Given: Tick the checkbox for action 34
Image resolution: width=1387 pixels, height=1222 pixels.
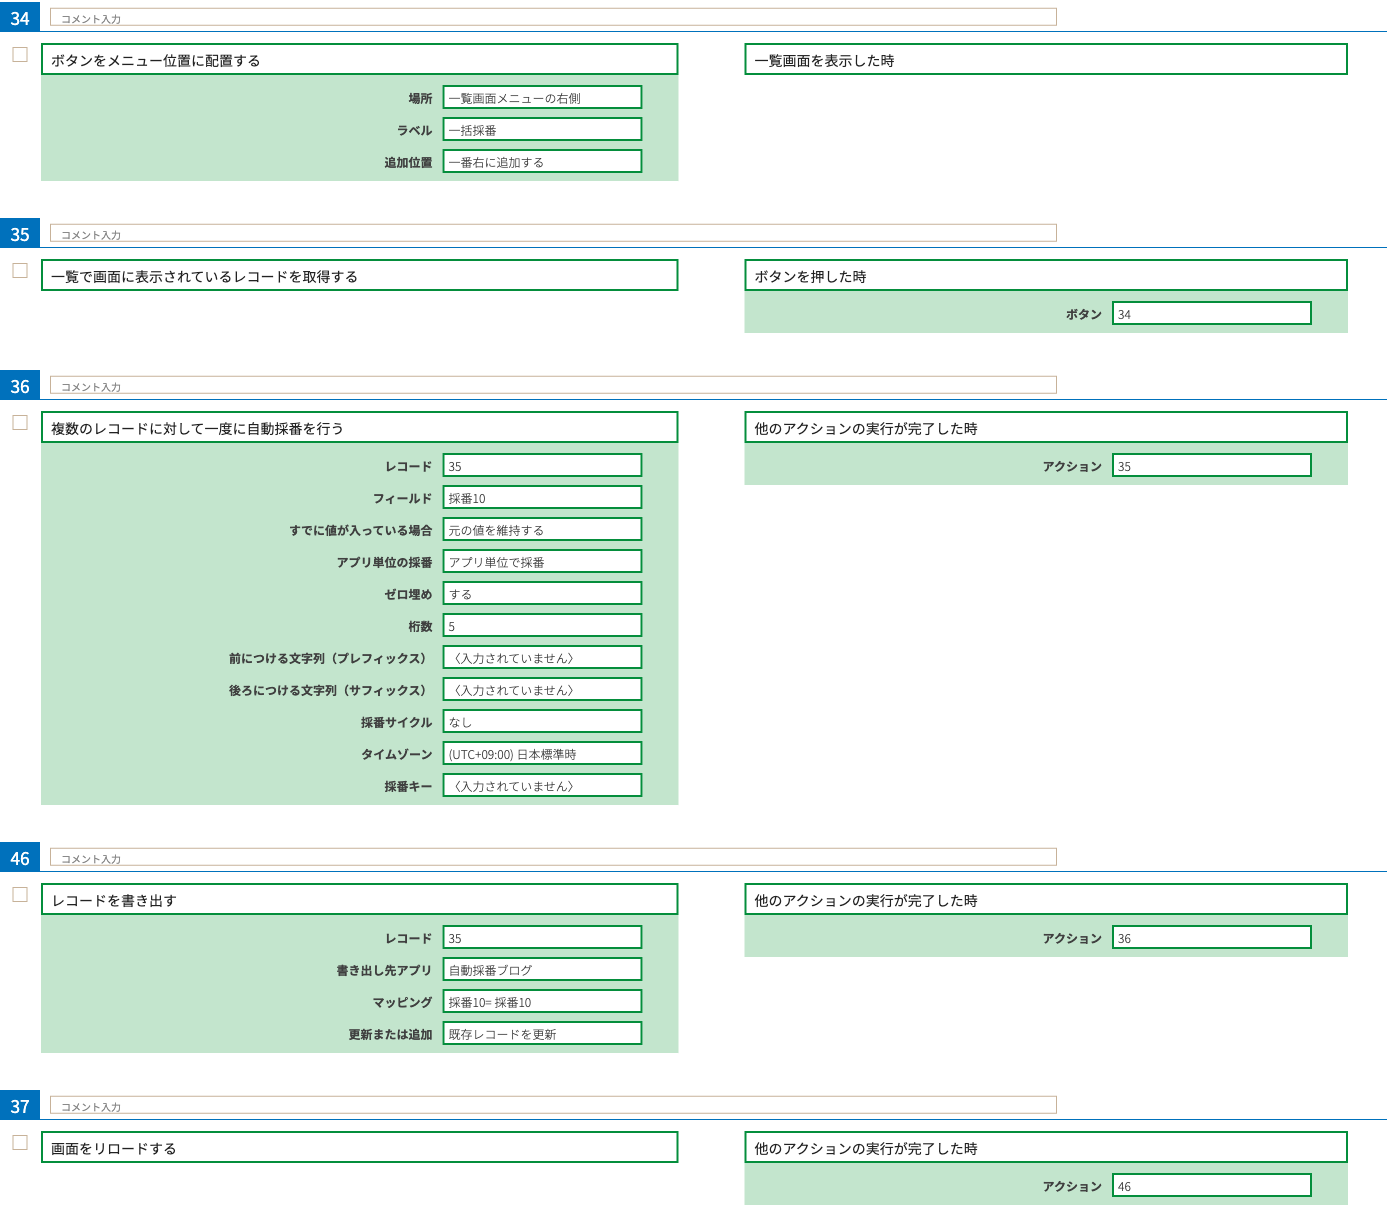Looking at the screenshot, I should (20, 55).
